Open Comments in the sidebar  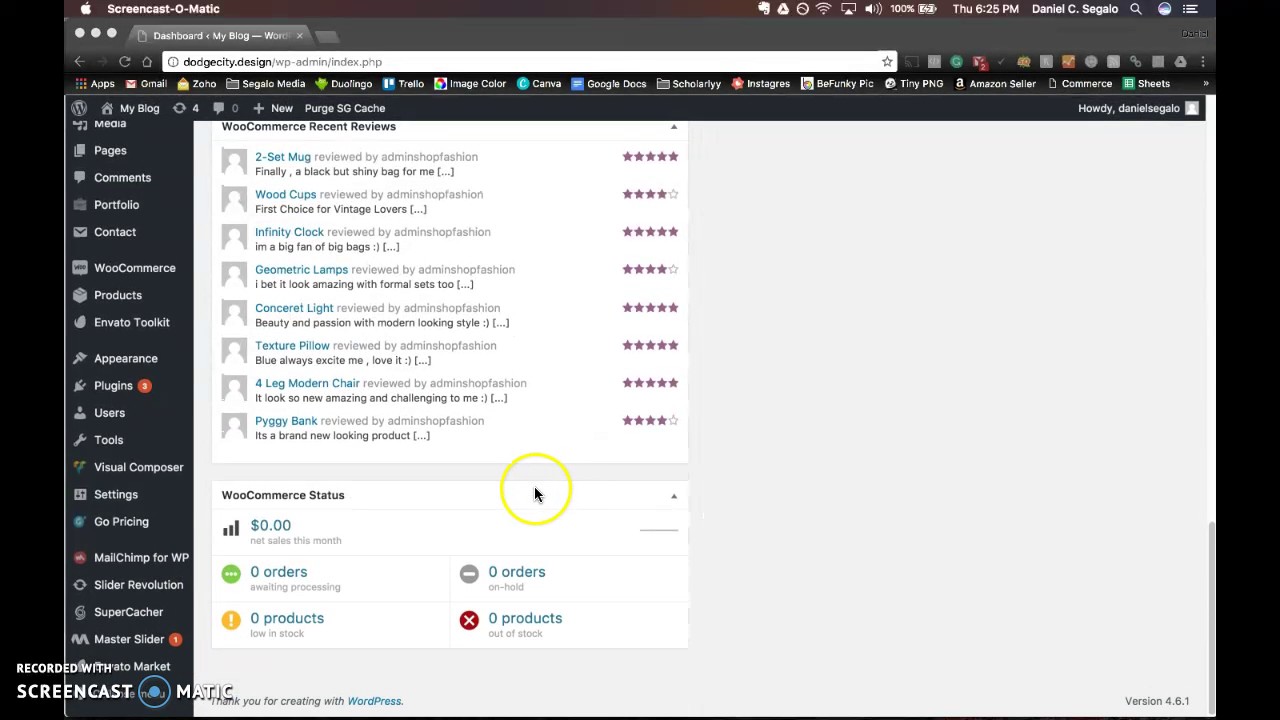pyautogui.click(x=122, y=177)
